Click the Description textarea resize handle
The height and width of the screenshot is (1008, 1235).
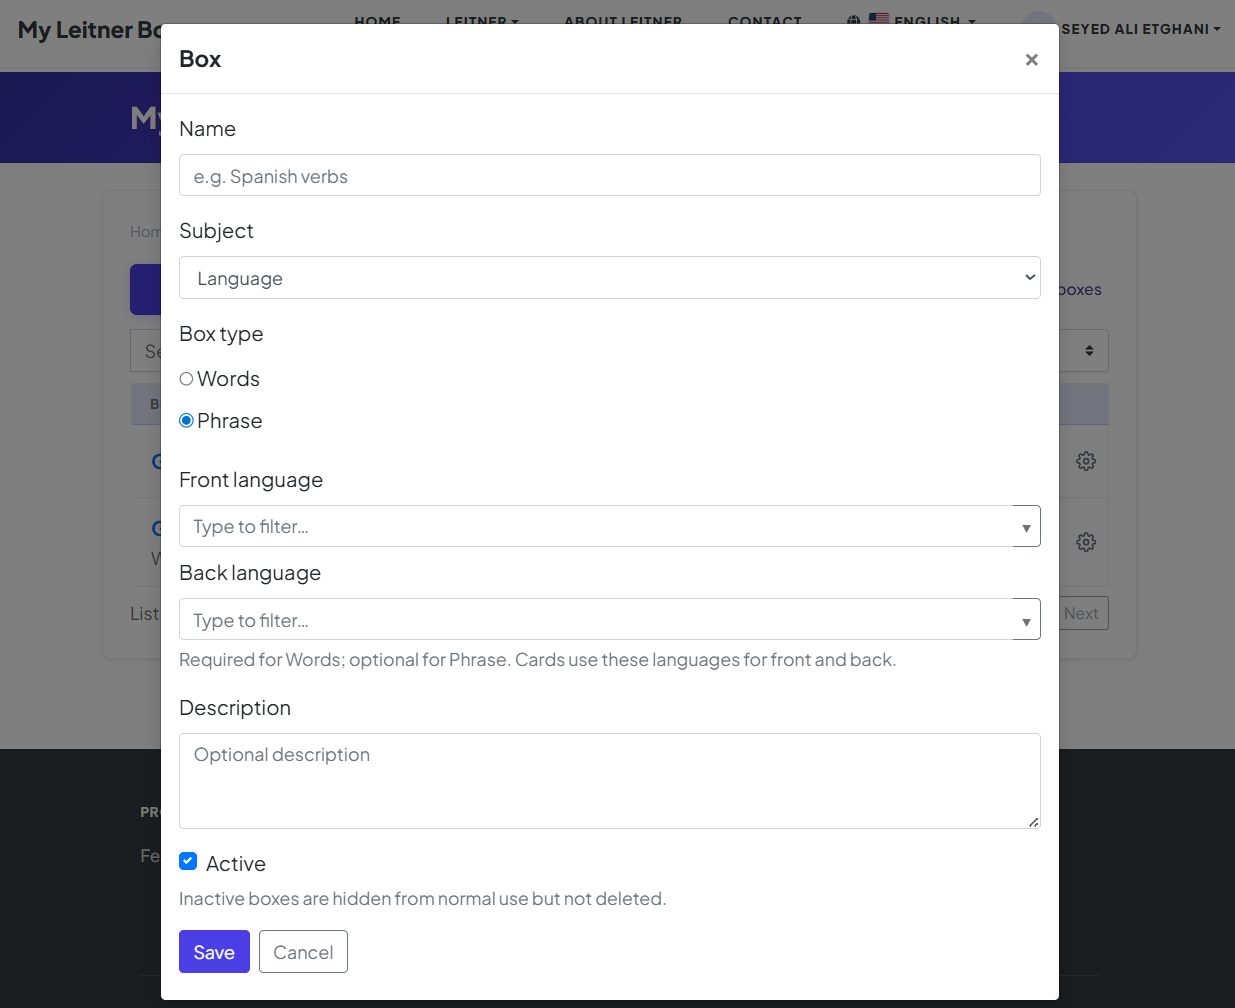(x=1033, y=822)
